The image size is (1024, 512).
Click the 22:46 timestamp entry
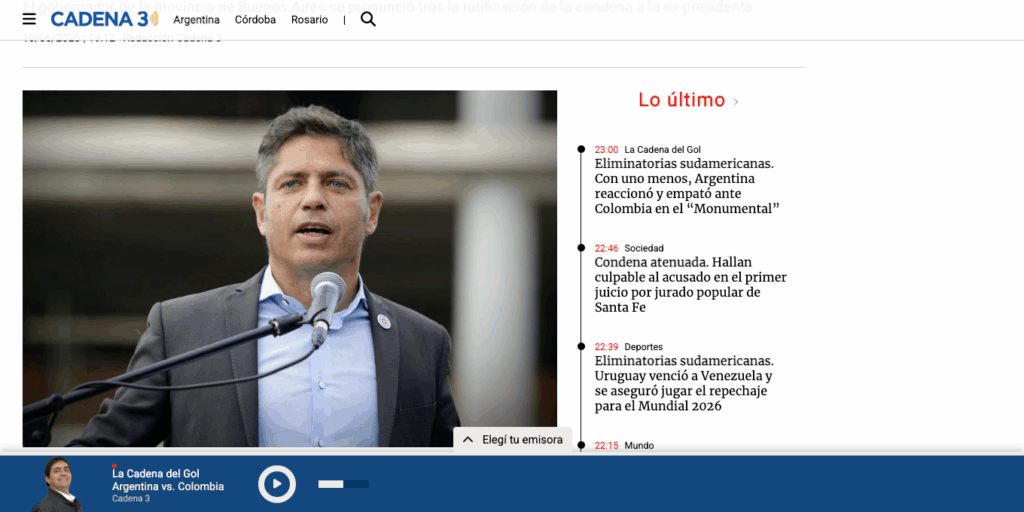click(x=606, y=248)
